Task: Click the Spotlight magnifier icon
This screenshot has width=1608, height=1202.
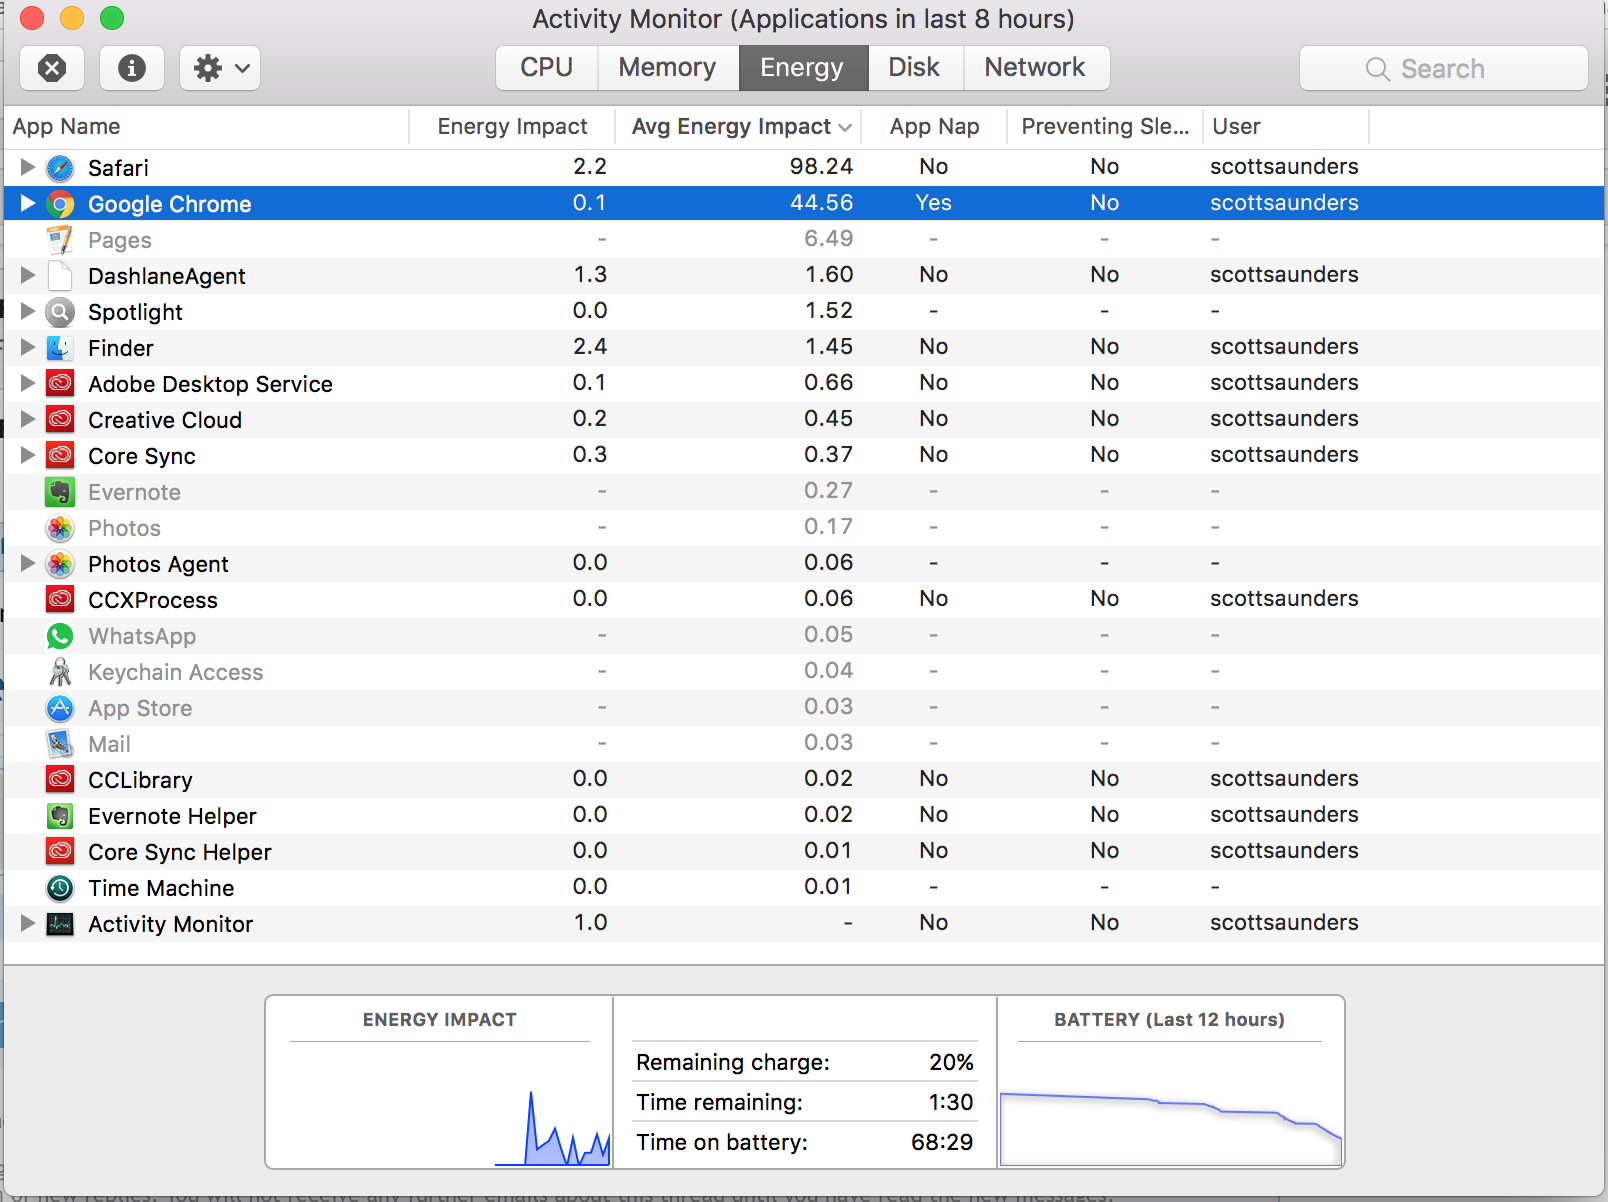Action: pyautogui.click(x=60, y=312)
